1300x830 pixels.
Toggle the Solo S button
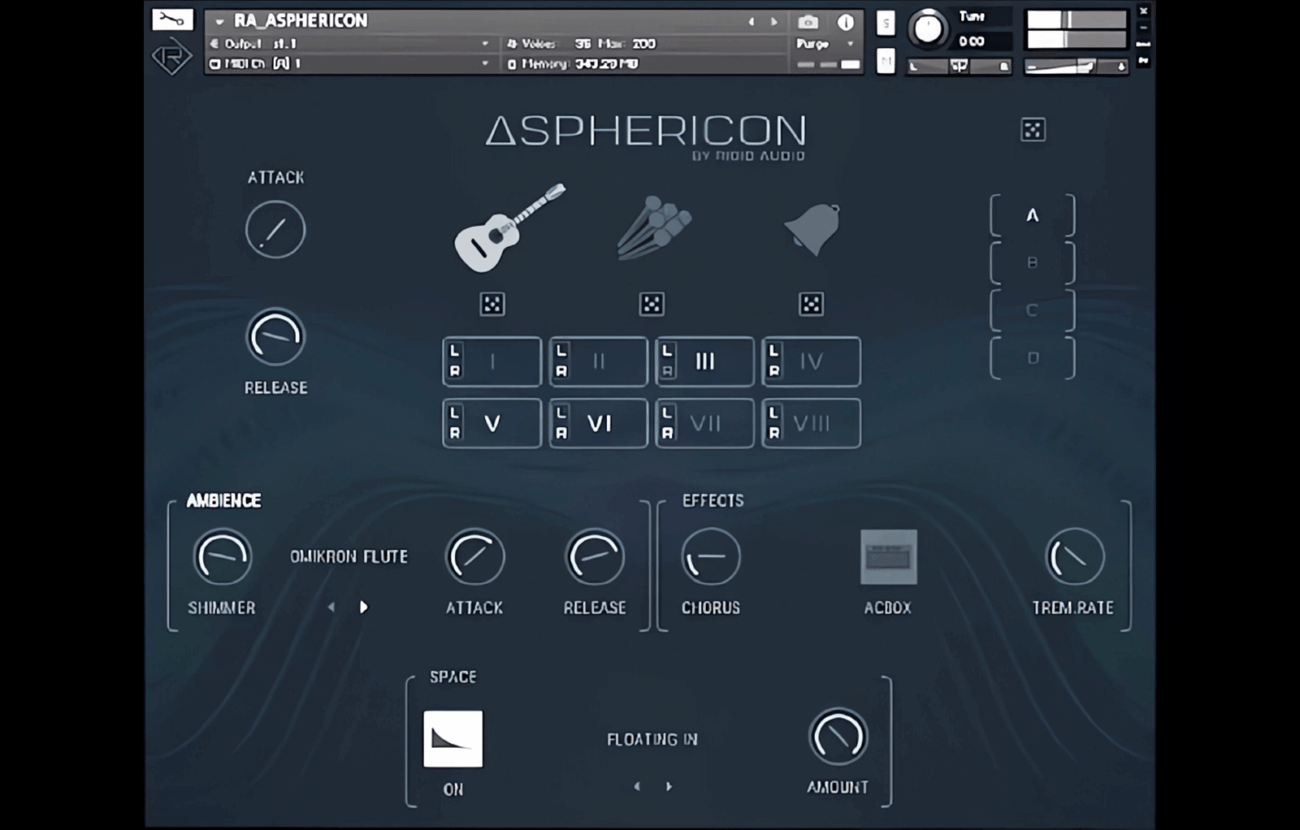tap(886, 24)
